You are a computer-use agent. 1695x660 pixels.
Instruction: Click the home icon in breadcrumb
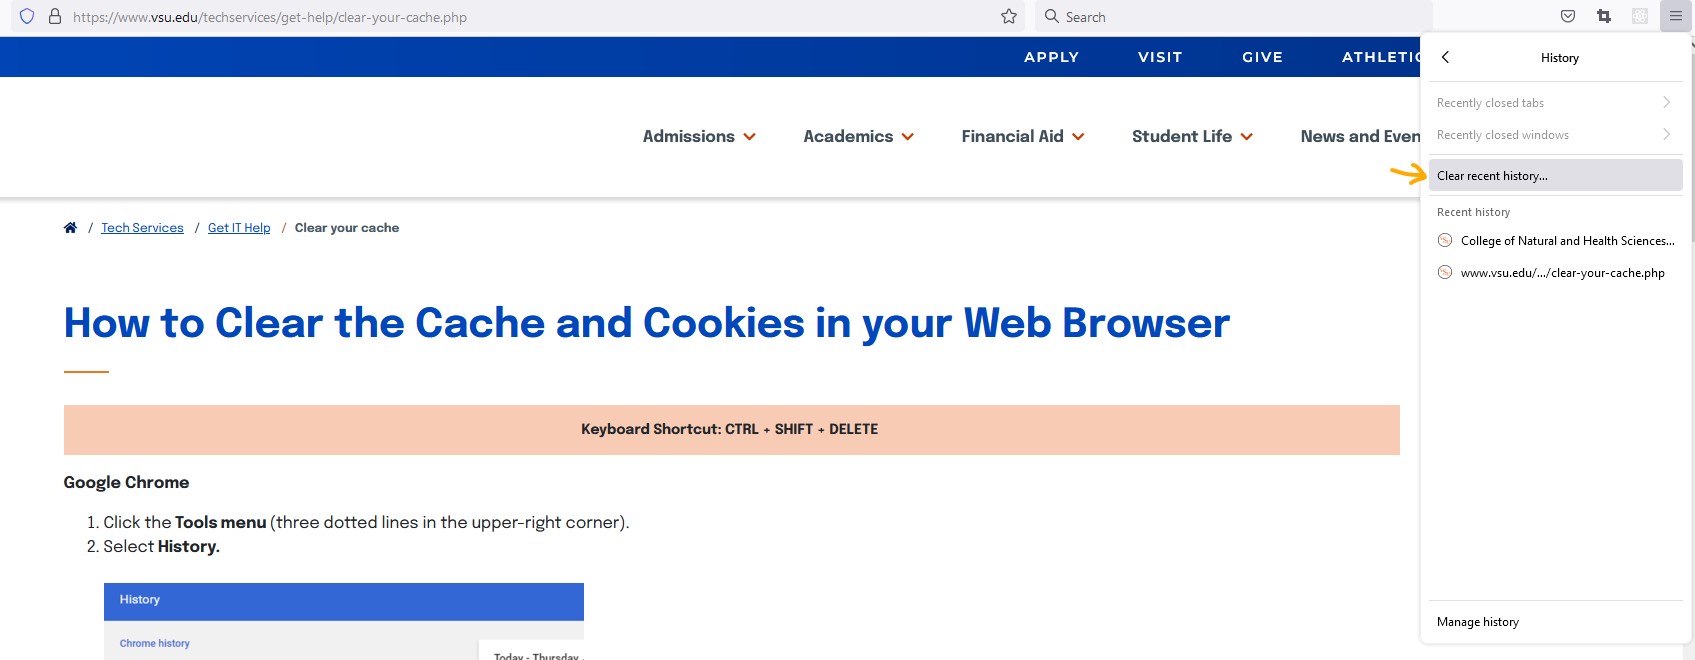pos(70,228)
